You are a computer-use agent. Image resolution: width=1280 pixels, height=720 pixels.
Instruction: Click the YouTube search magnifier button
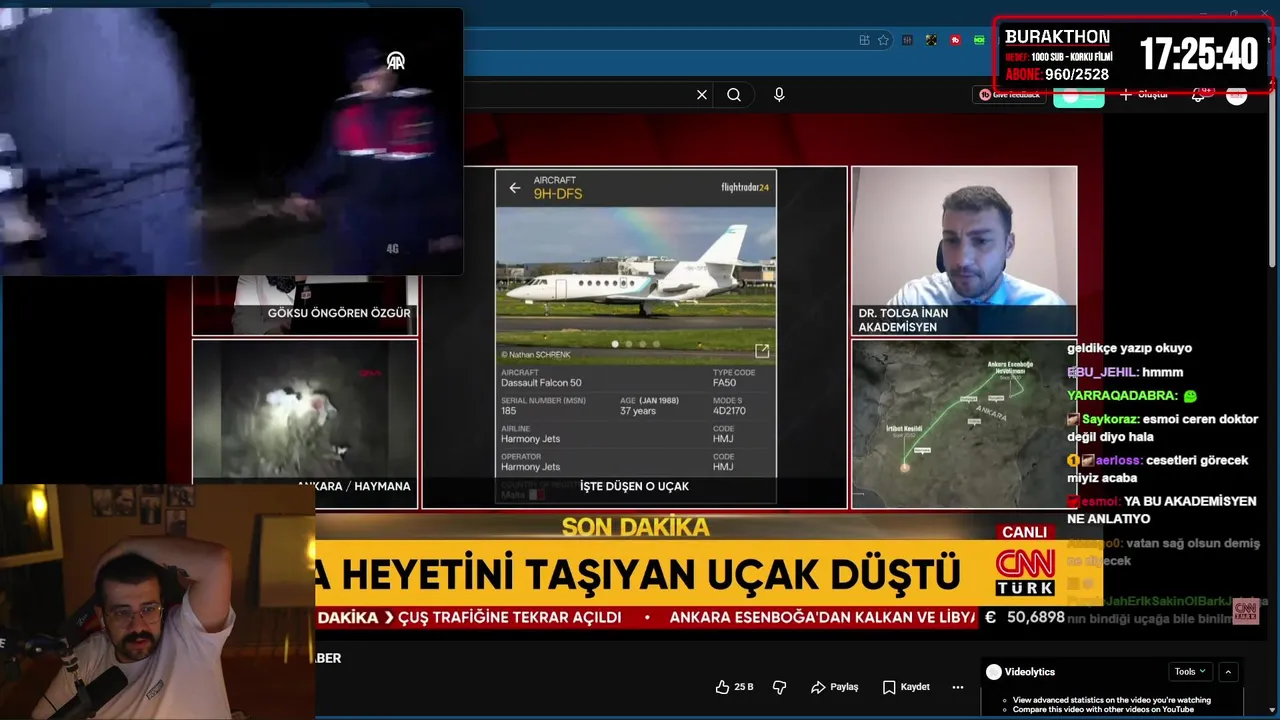tap(734, 95)
